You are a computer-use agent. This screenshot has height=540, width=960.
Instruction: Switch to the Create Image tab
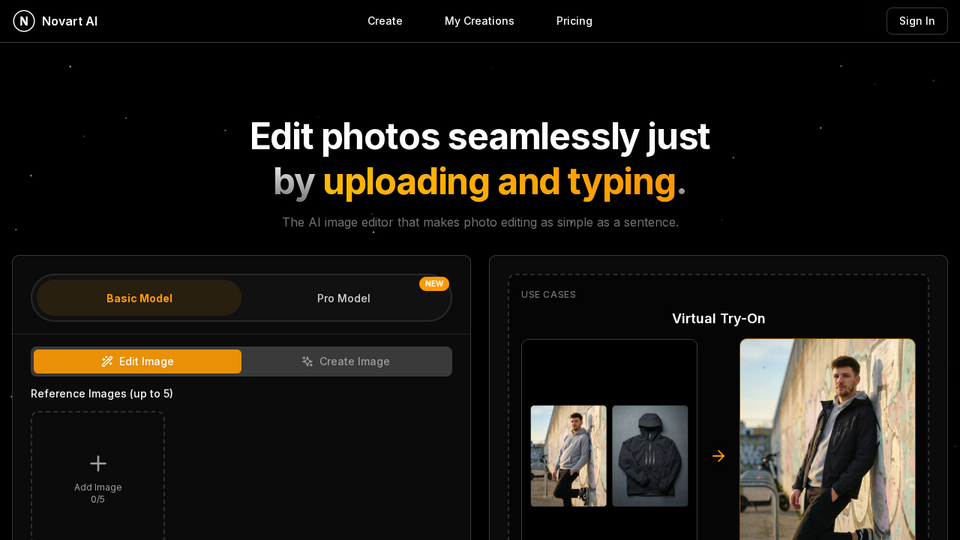click(x=346, y=361)
